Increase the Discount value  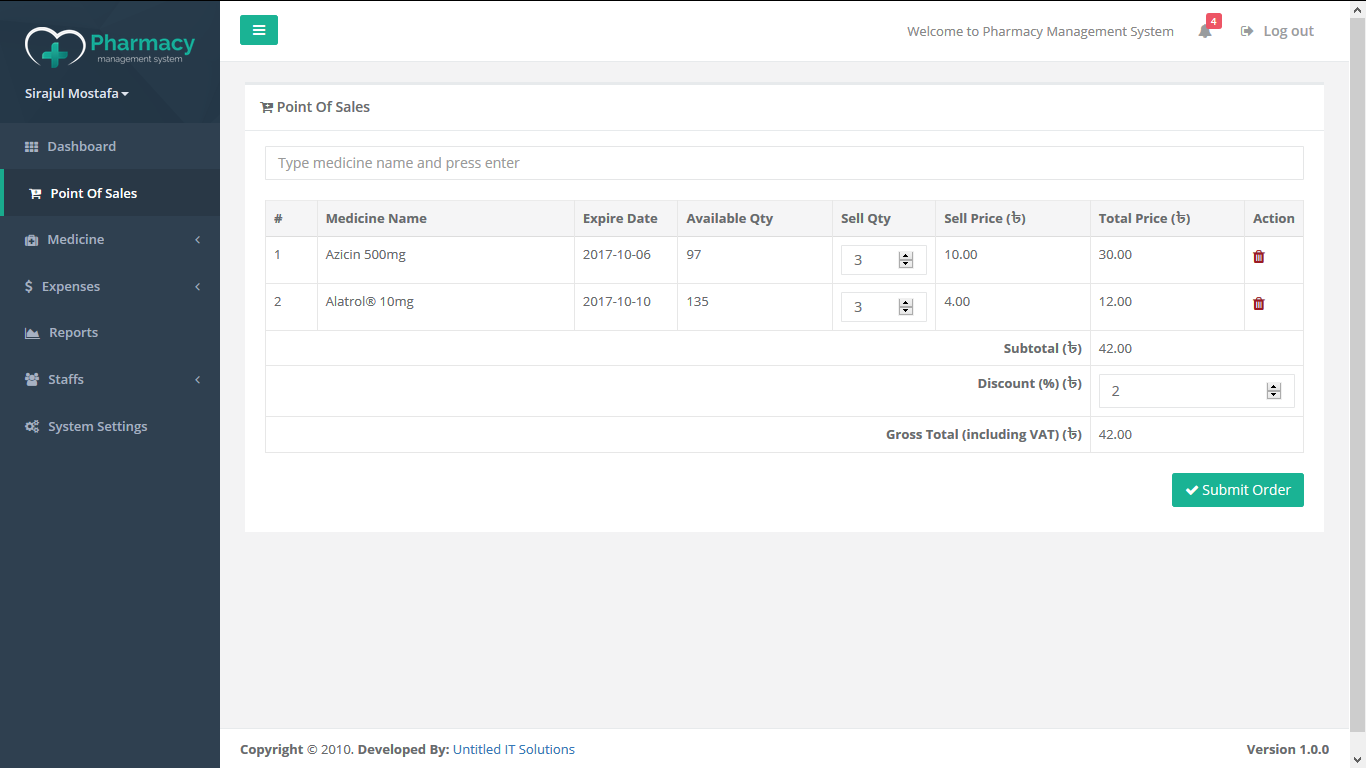tap(1274, 387)
